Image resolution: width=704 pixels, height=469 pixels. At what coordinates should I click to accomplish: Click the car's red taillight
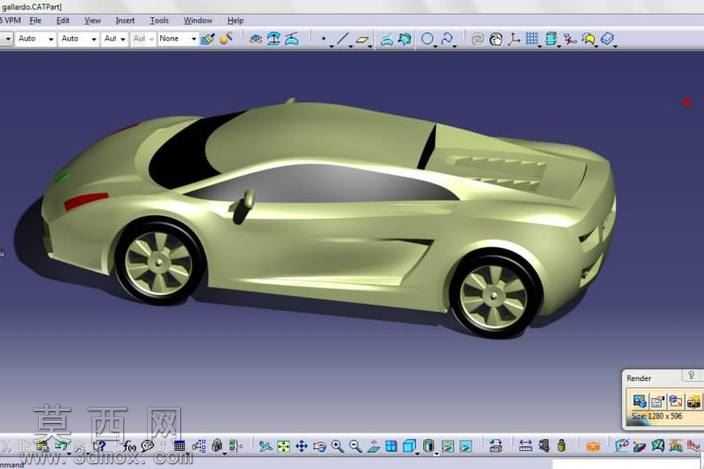tap(86, 201)
